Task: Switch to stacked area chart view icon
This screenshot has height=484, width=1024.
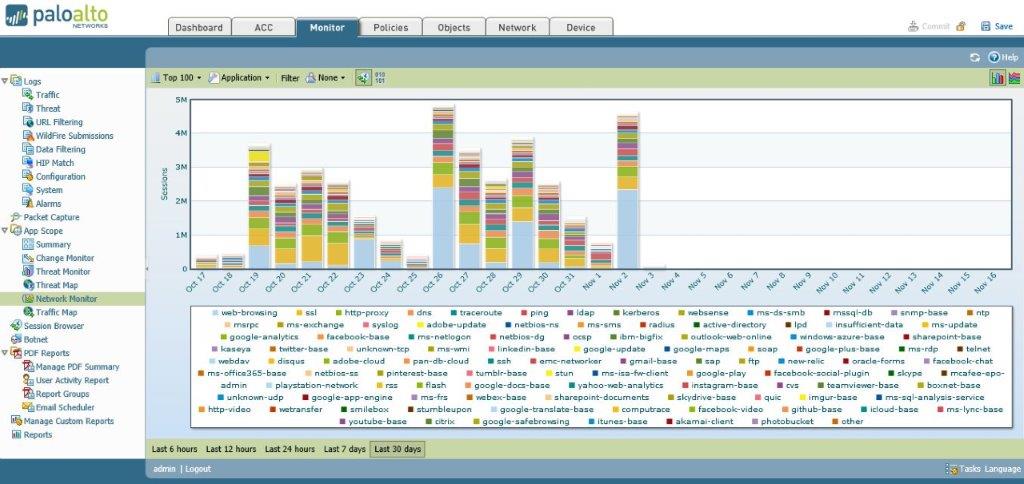Action: click(x=1014, y=78)
